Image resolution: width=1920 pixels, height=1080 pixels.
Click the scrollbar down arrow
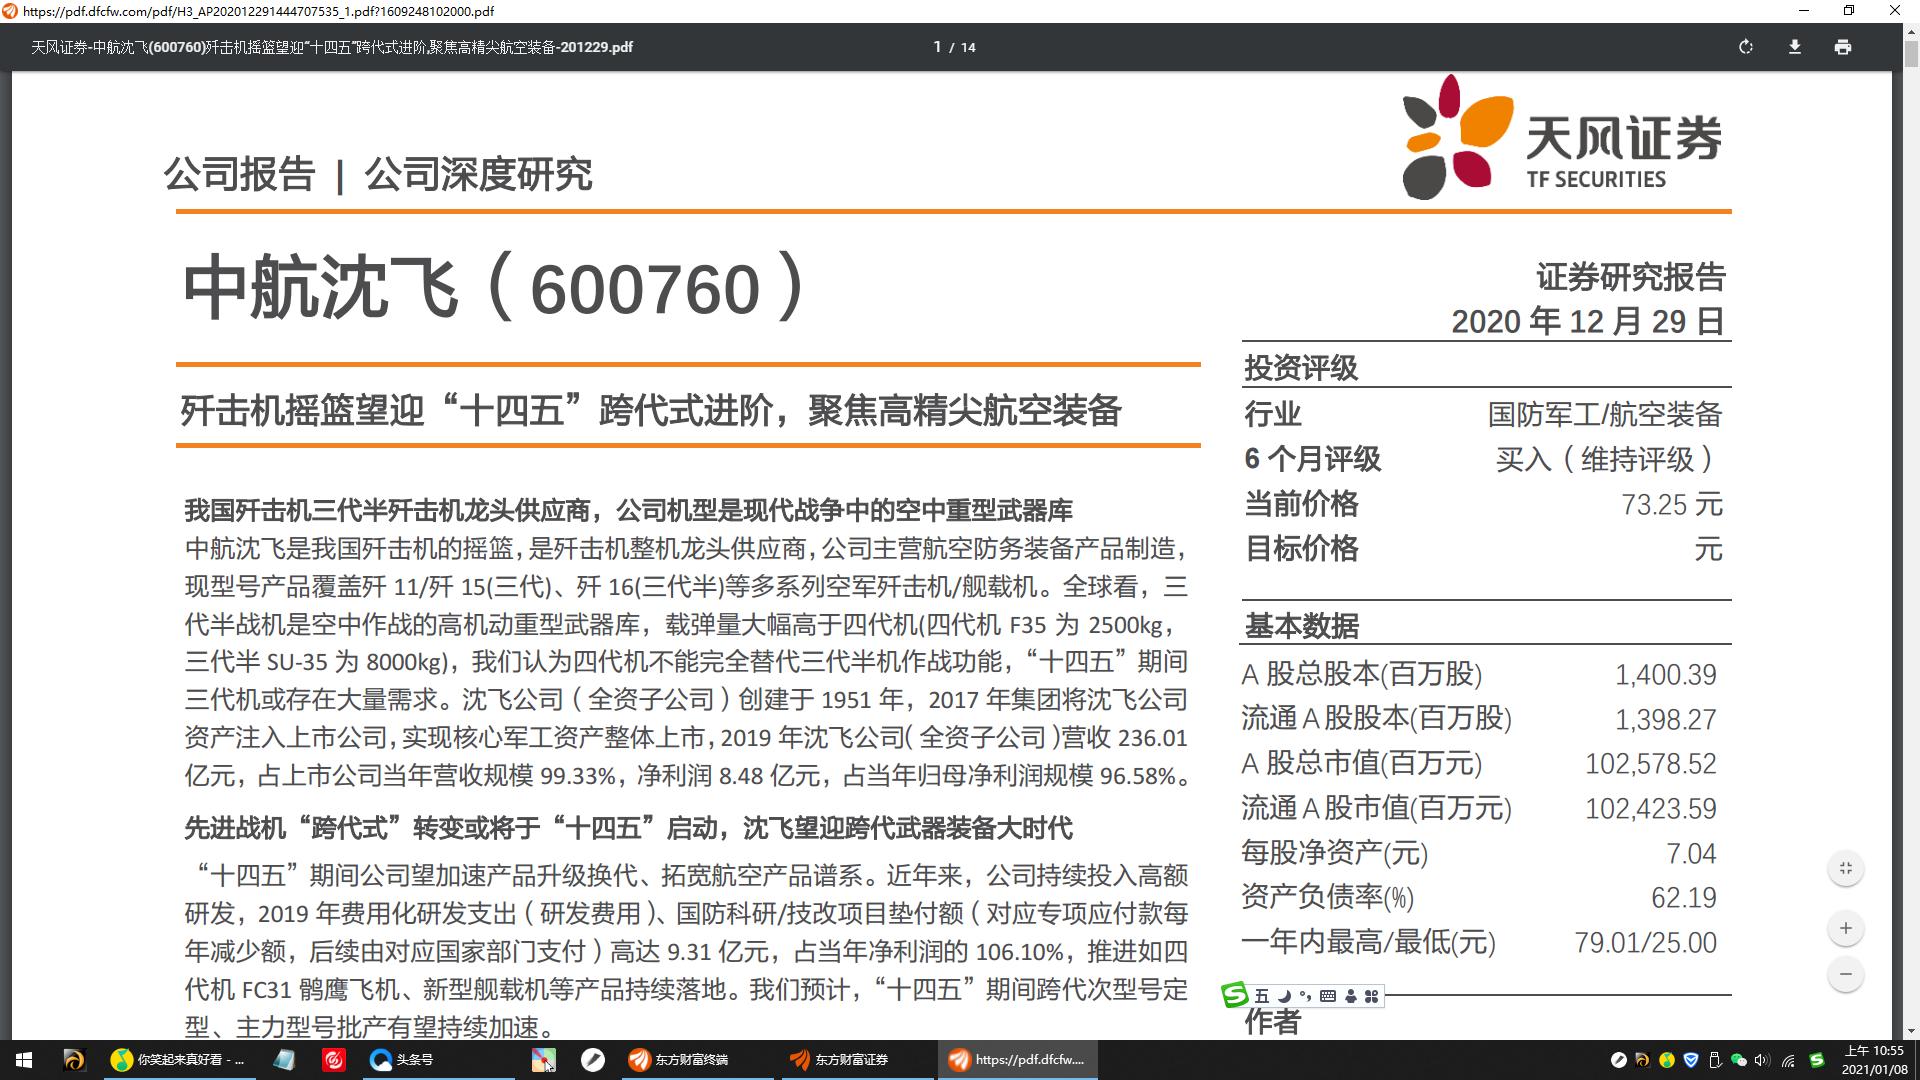(1911, 1032)
